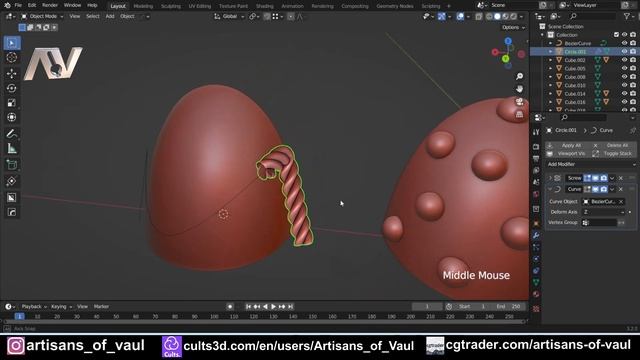Screen dimensions: 640x360
Task: Click the Blender logo menu icon
Action: (7, 5)
